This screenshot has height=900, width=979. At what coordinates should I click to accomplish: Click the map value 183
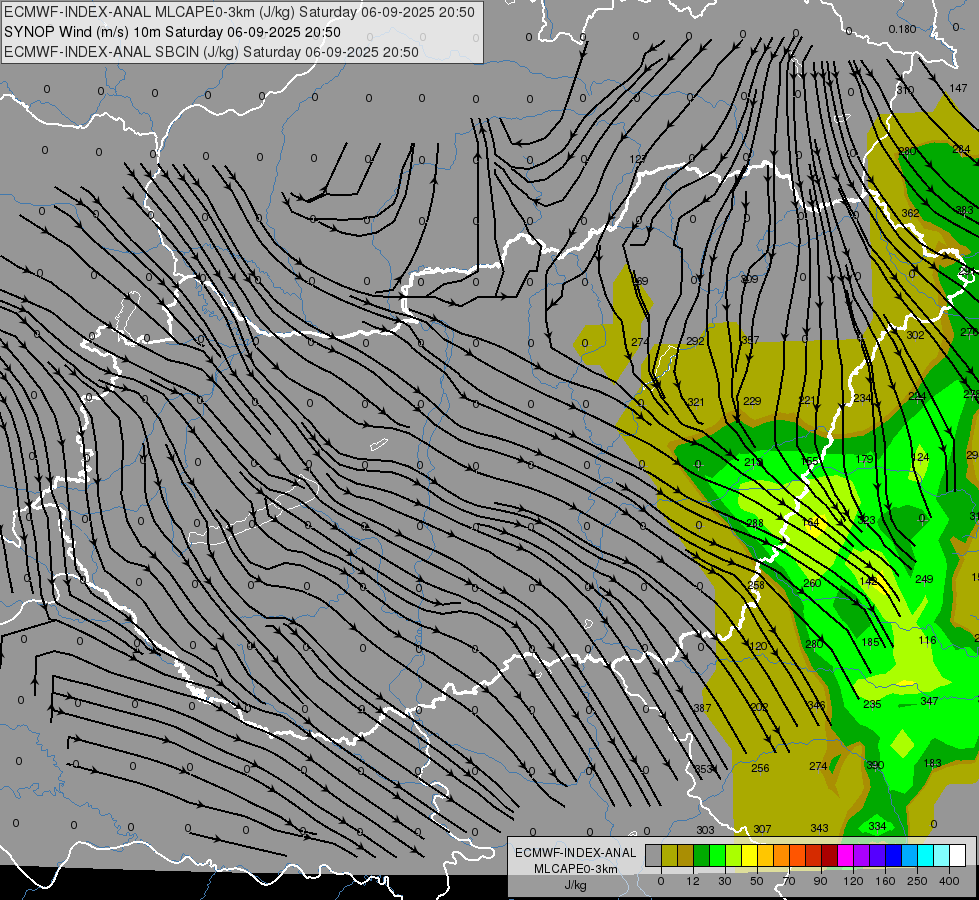(932, 763)
